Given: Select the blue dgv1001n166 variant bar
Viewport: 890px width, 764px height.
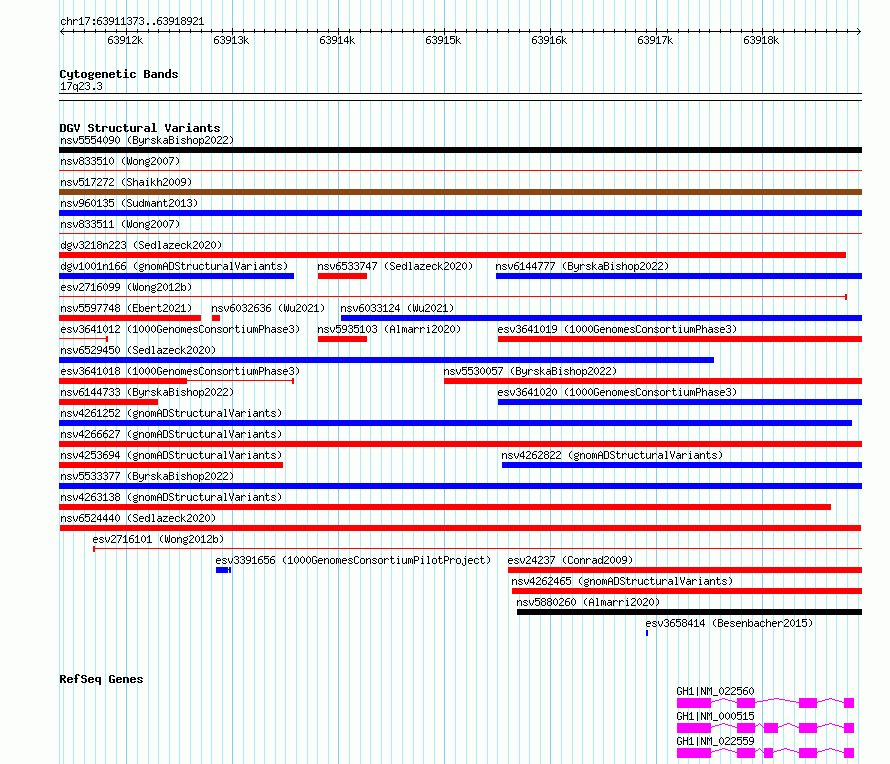Looking at the screenshot, I should coord(177,276).
